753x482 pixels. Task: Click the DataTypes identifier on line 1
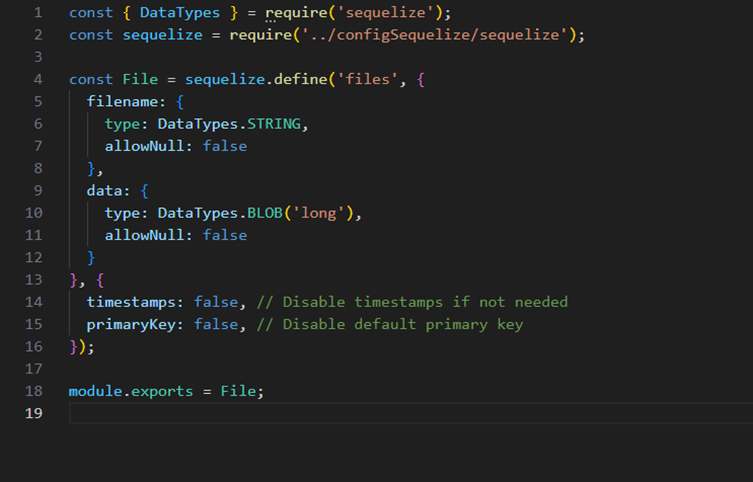coord(180,13)
